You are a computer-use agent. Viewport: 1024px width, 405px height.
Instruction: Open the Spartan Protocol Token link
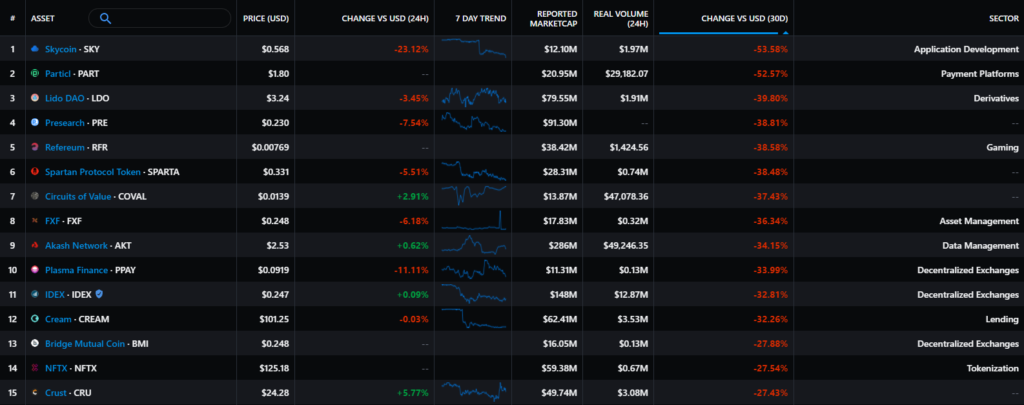coord(93,172)
